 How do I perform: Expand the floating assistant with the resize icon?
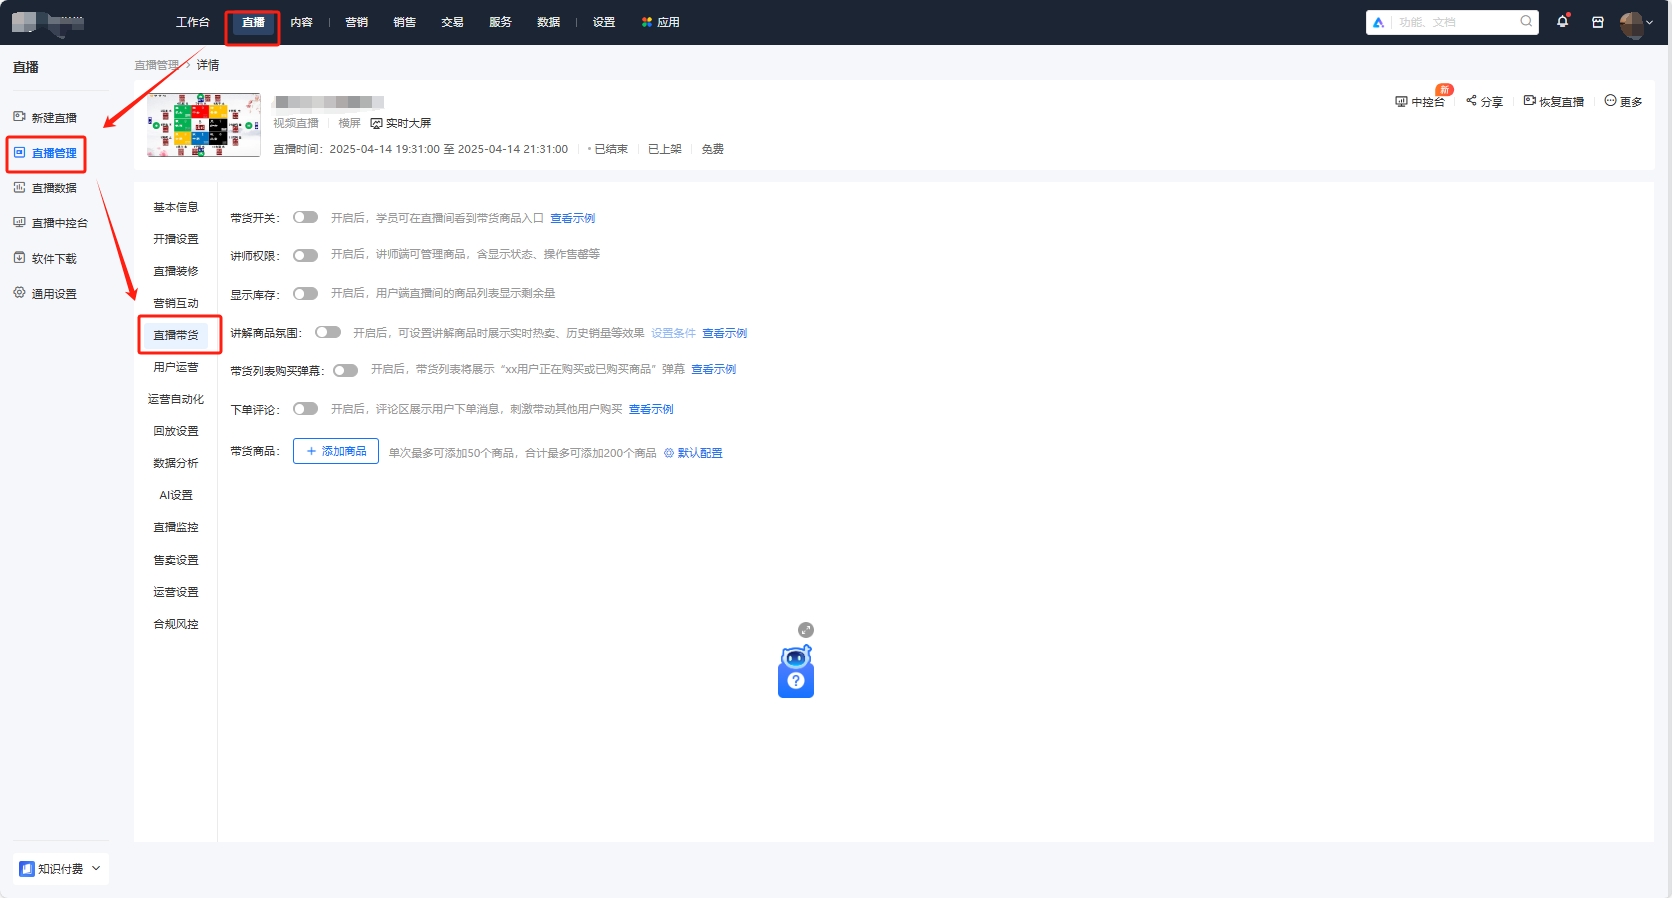tap(806, 630)
